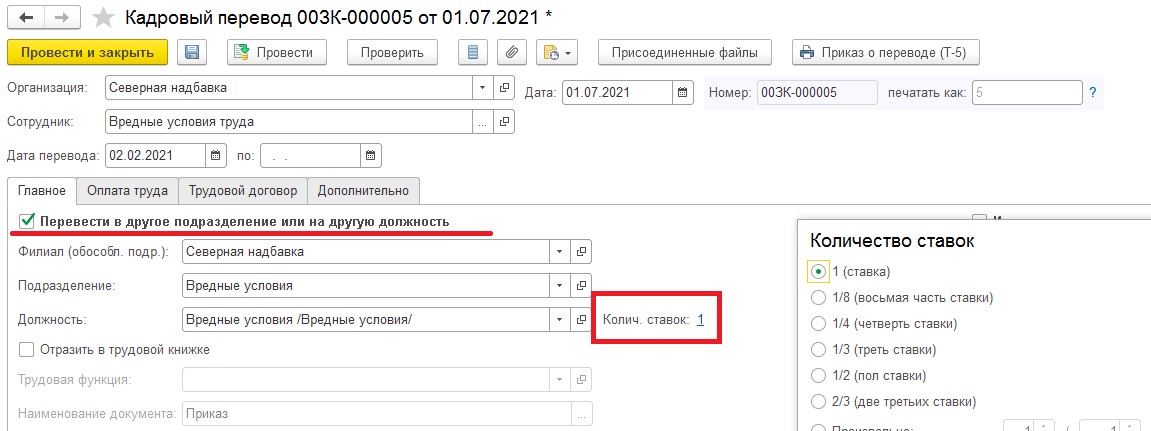Open the create-based-on dropdown button

coord(558,52)
